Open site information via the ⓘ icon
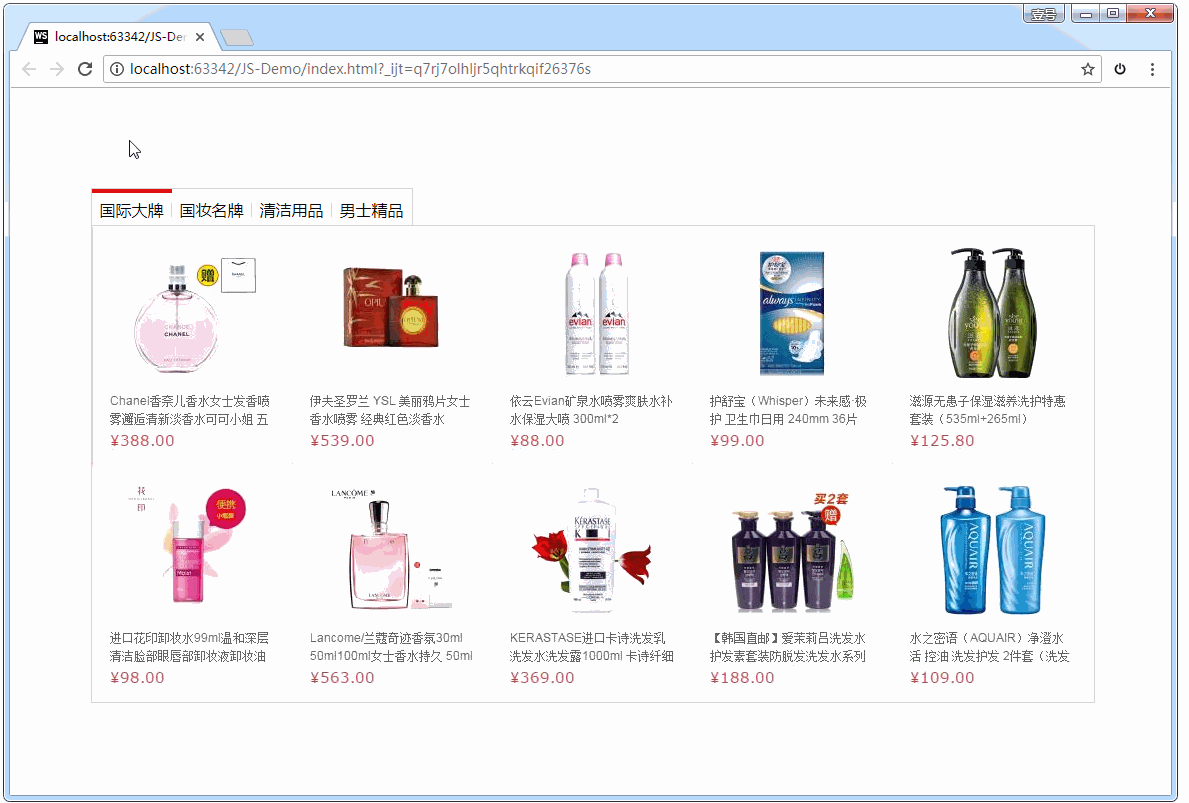 tap(119, 69)
